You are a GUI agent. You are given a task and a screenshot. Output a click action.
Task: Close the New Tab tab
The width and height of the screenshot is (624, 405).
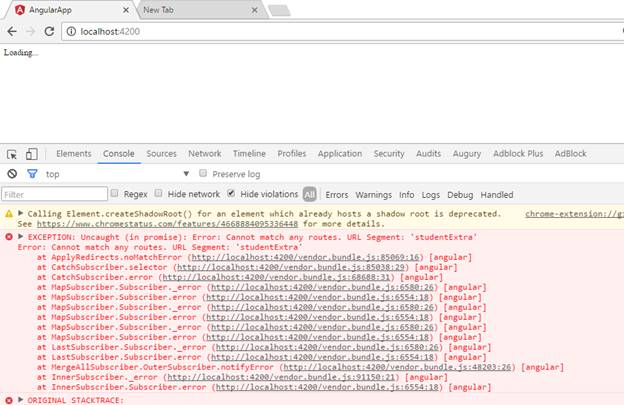pos(255,10)
